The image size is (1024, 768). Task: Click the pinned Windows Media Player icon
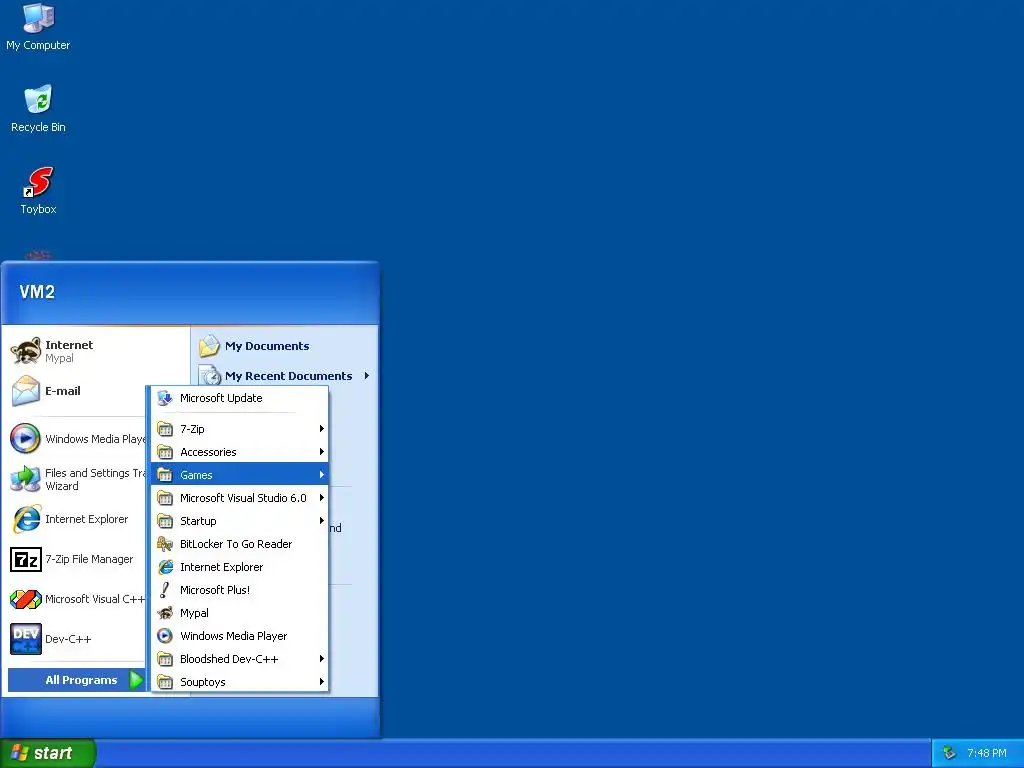[26, 438]
